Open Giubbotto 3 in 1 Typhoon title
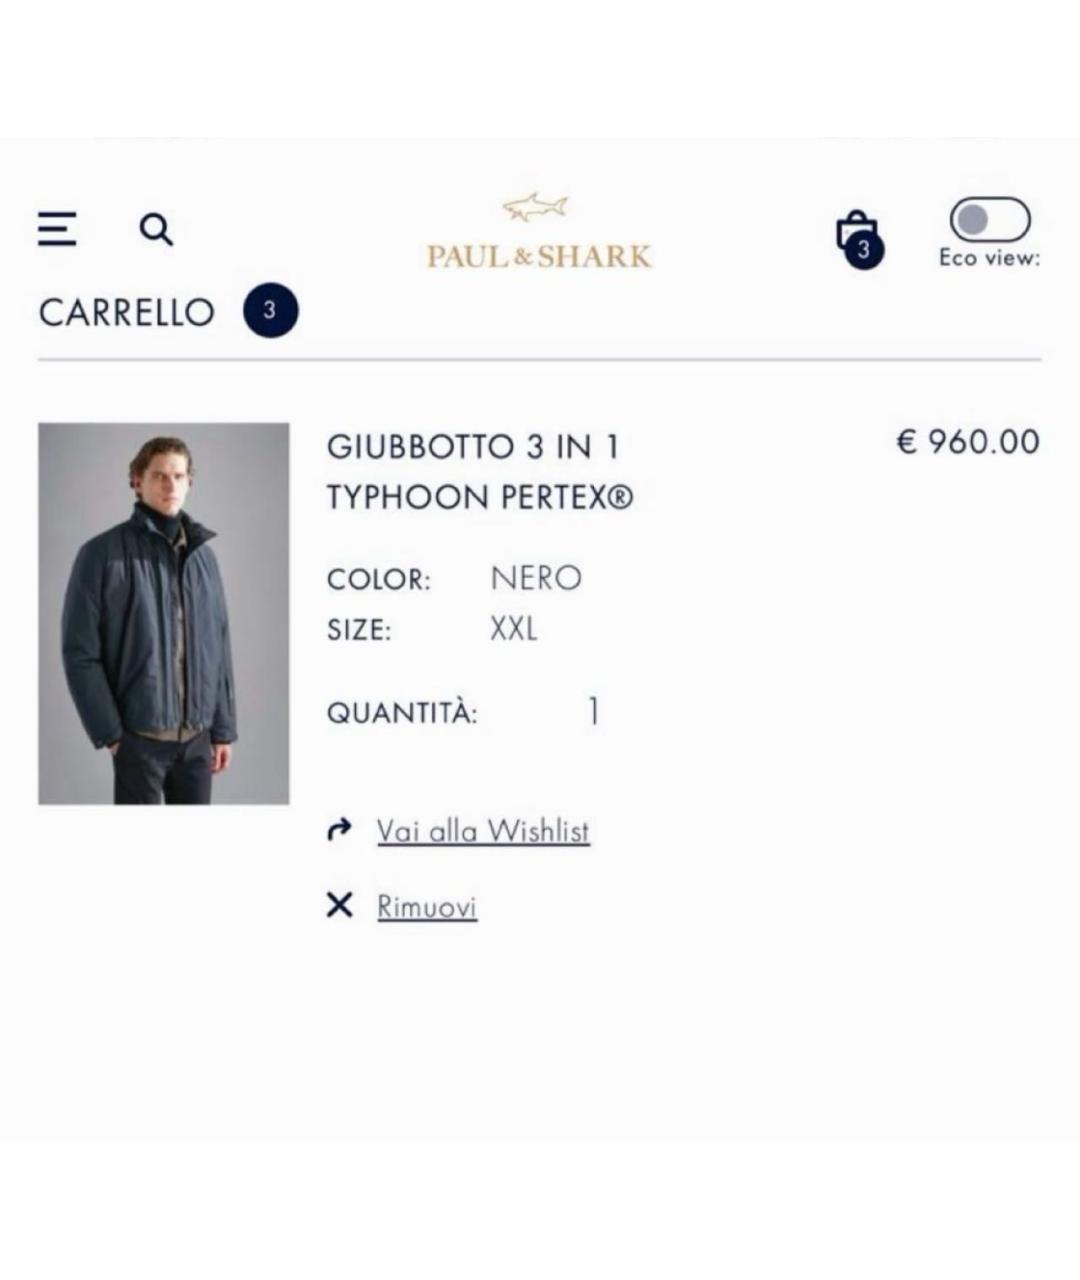This screenshot has height=1280, width=1080. click(x=479, y=471)
